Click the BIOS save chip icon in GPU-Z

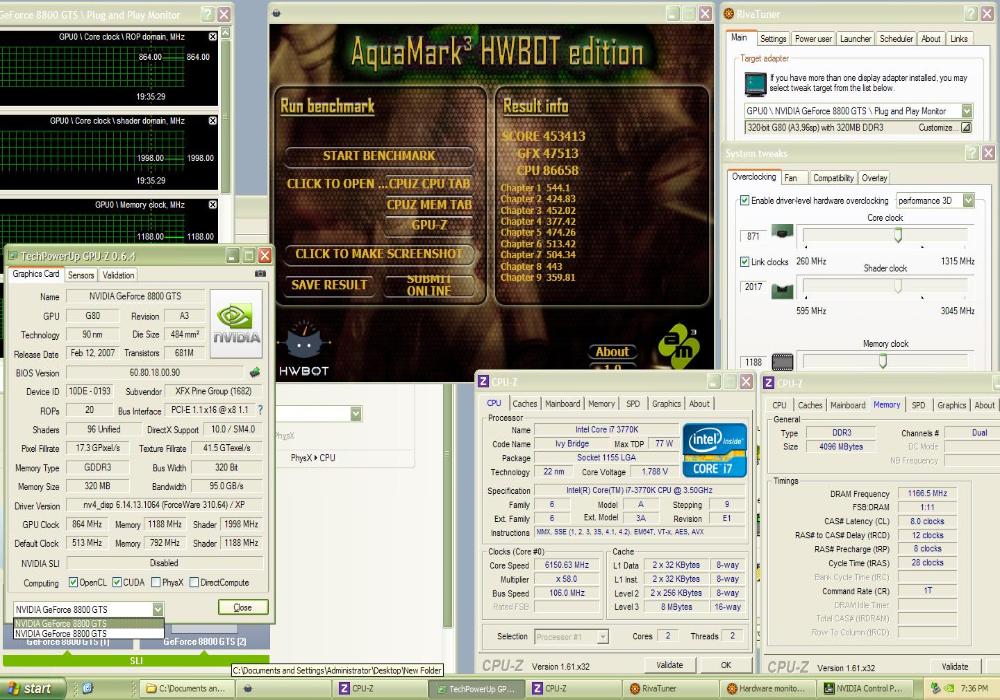click(254, 372)
